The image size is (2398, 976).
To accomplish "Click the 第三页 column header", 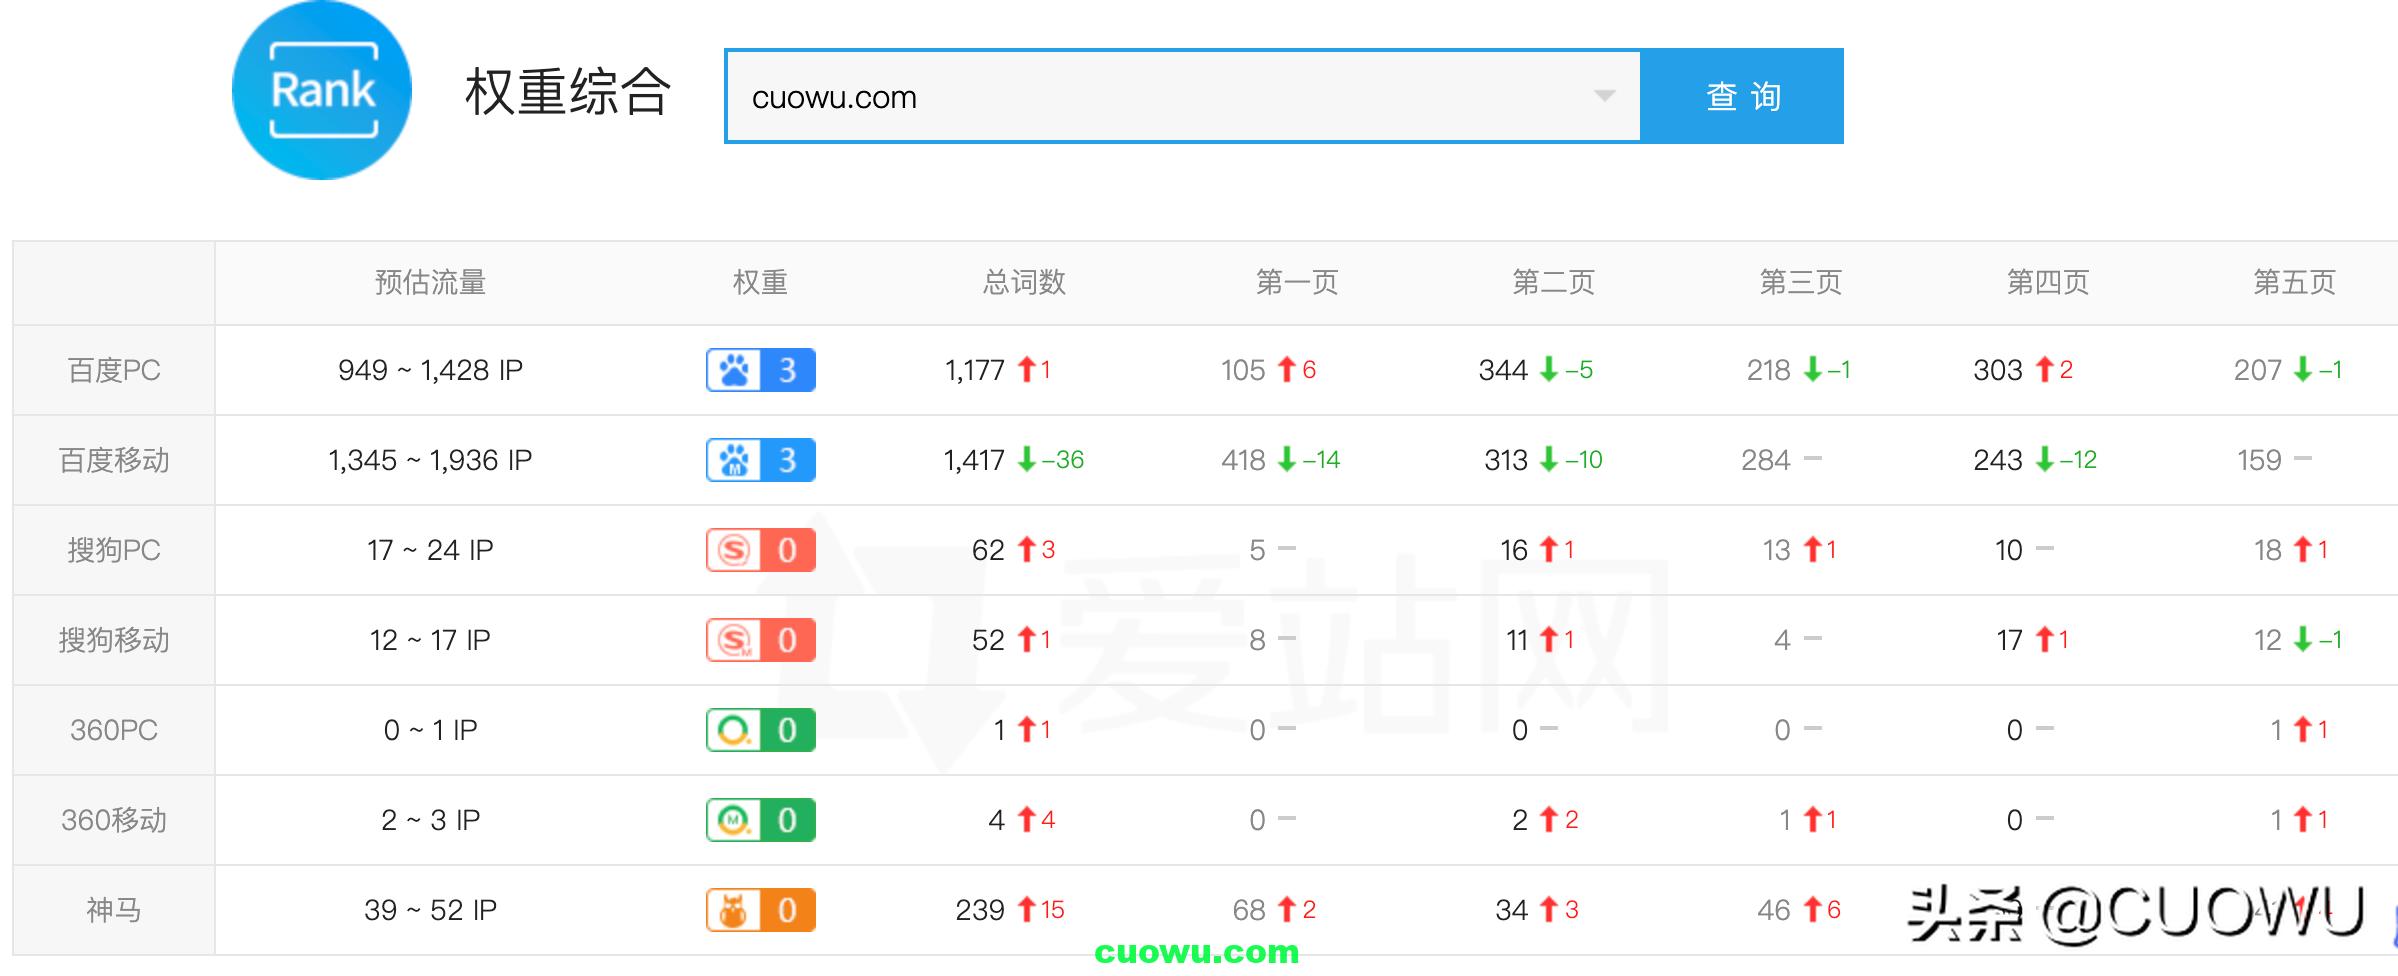I will [x=1800, y=283].
